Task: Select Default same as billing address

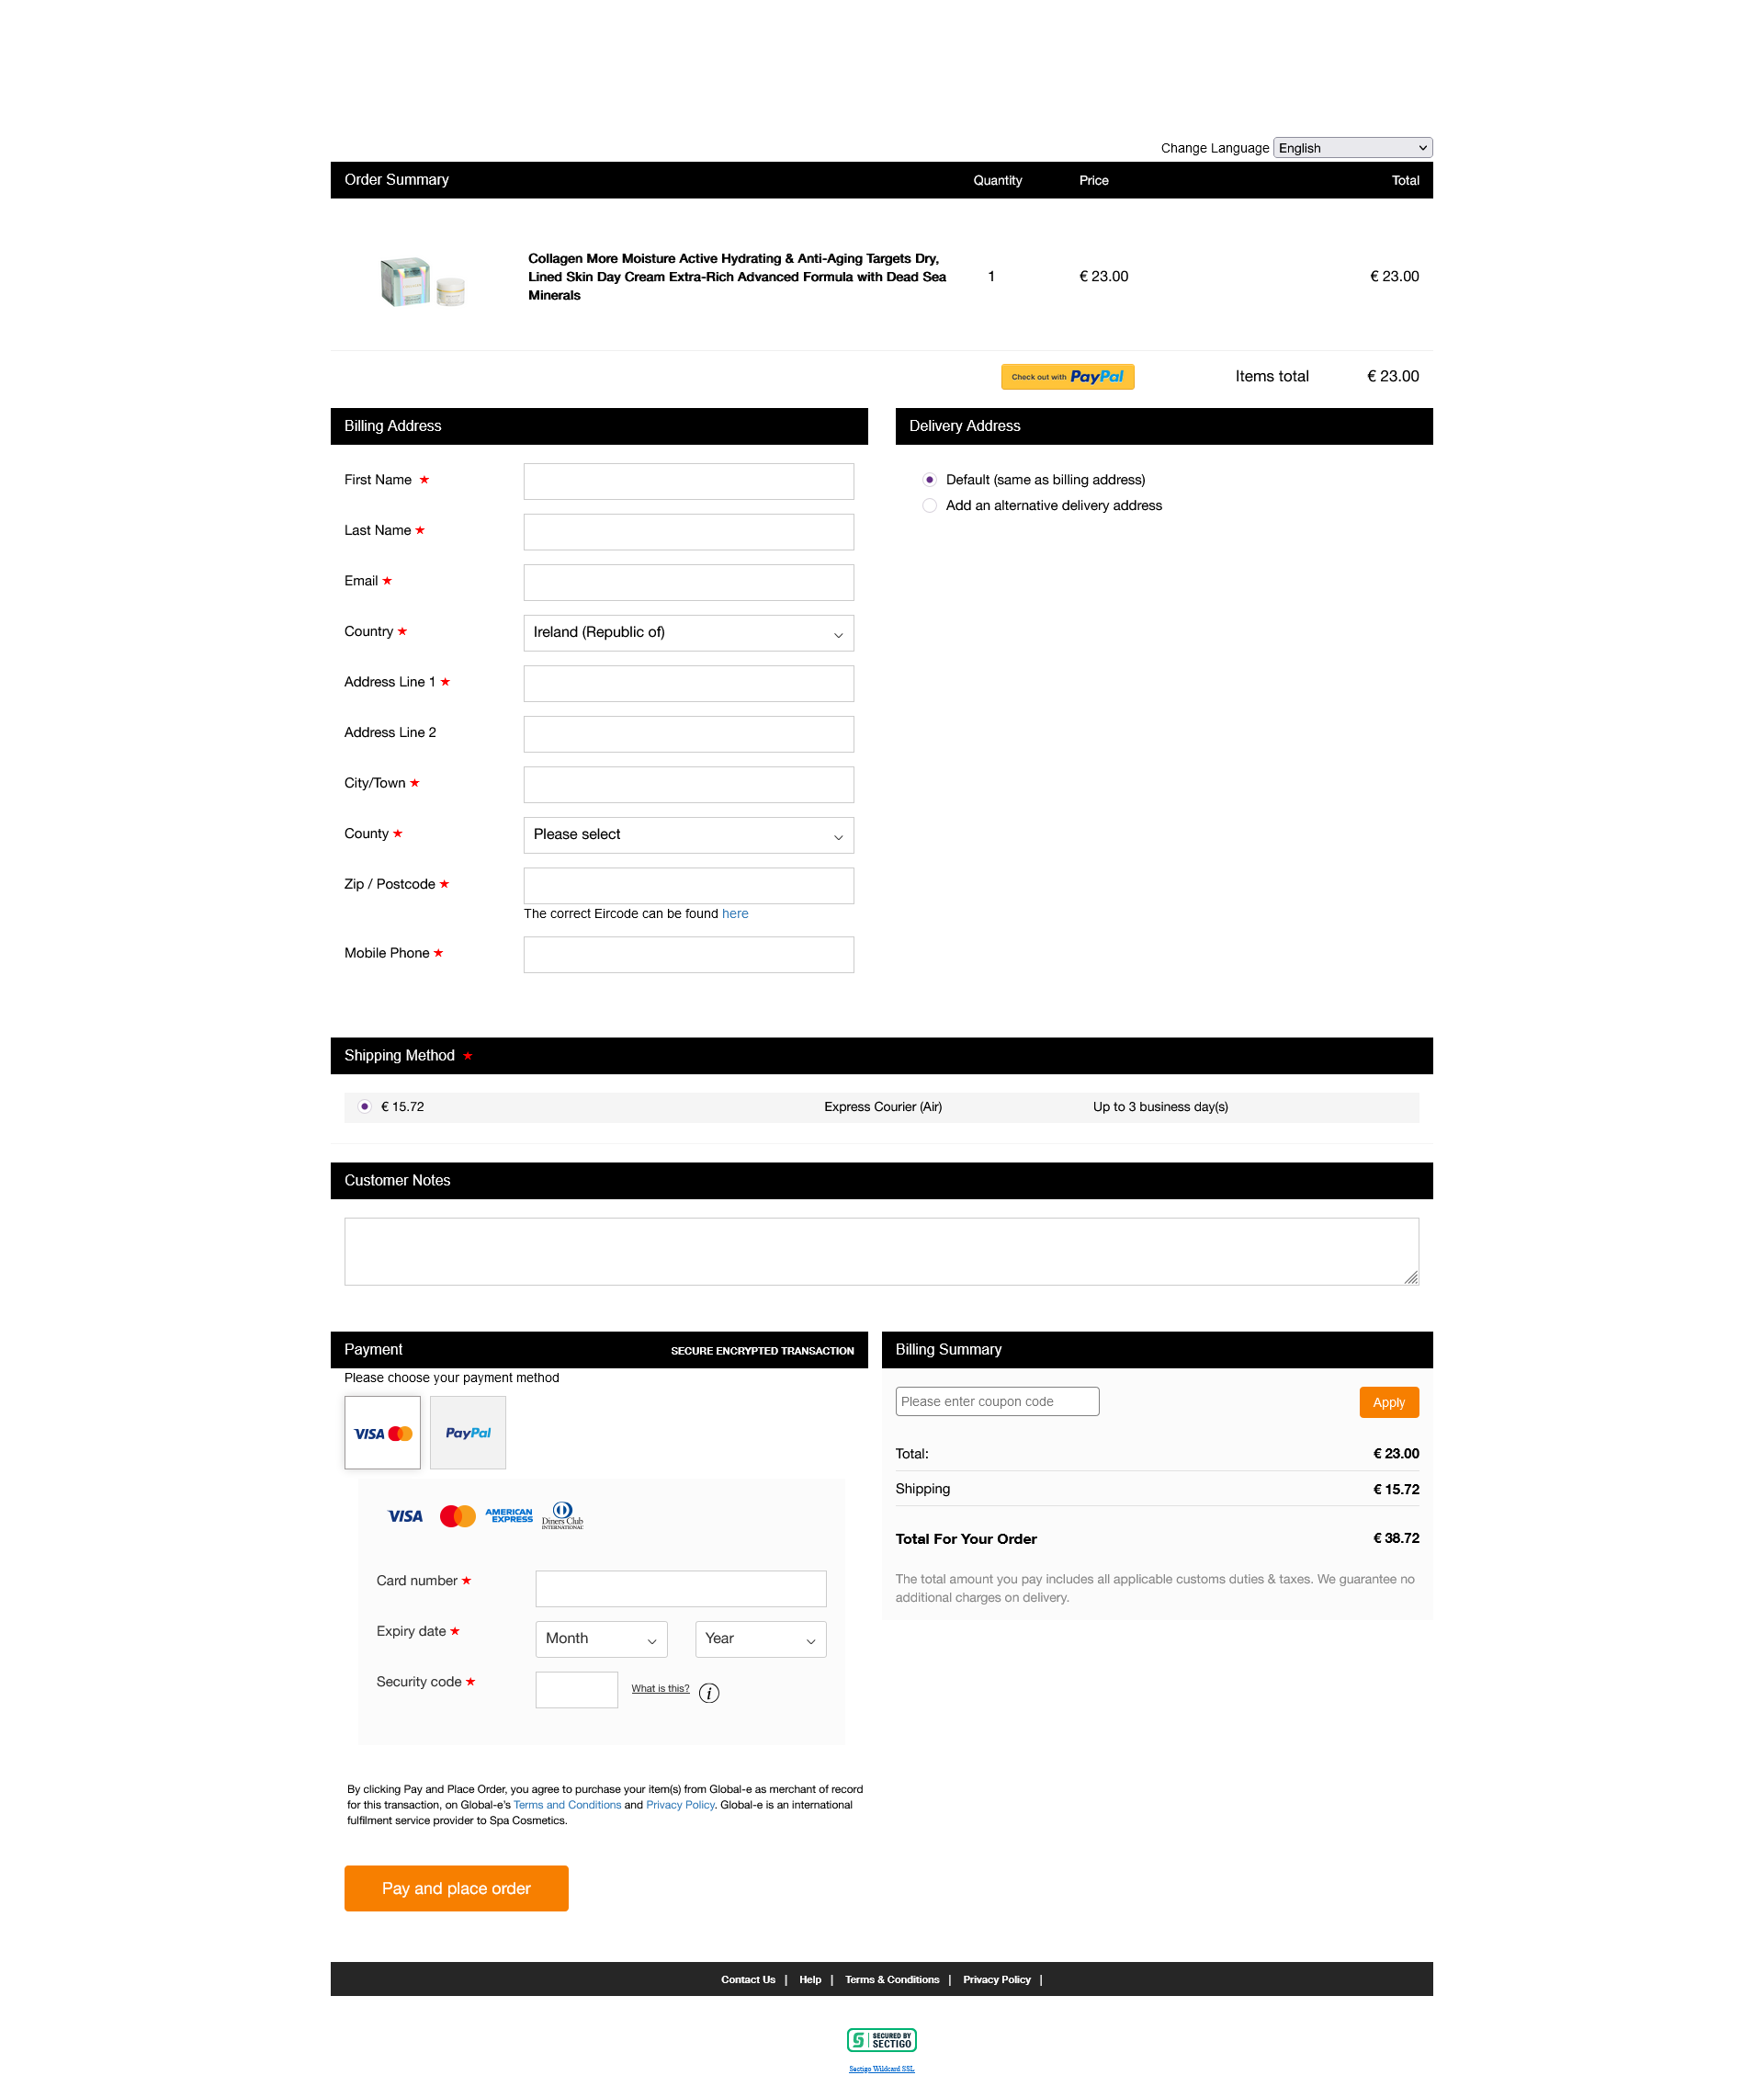Action: 929,480
